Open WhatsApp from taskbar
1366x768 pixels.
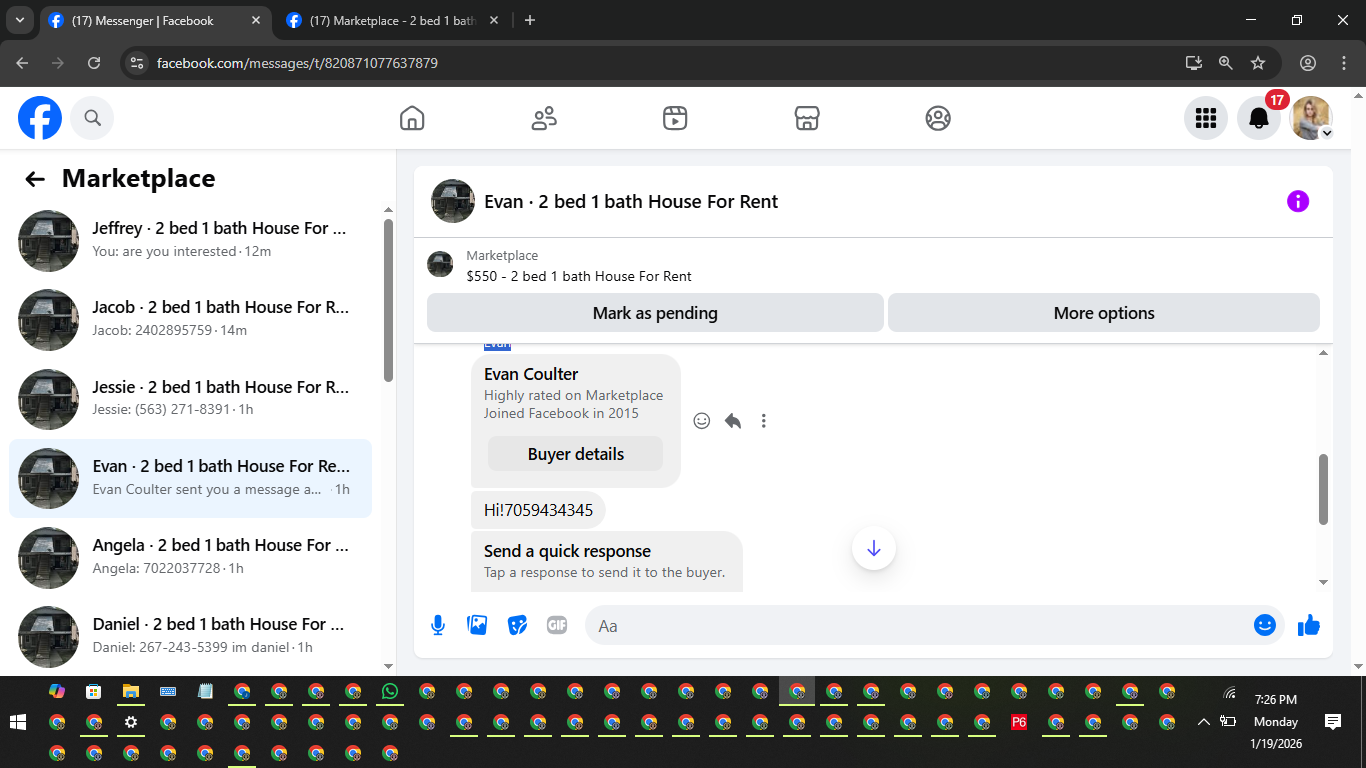click(390, 691)
